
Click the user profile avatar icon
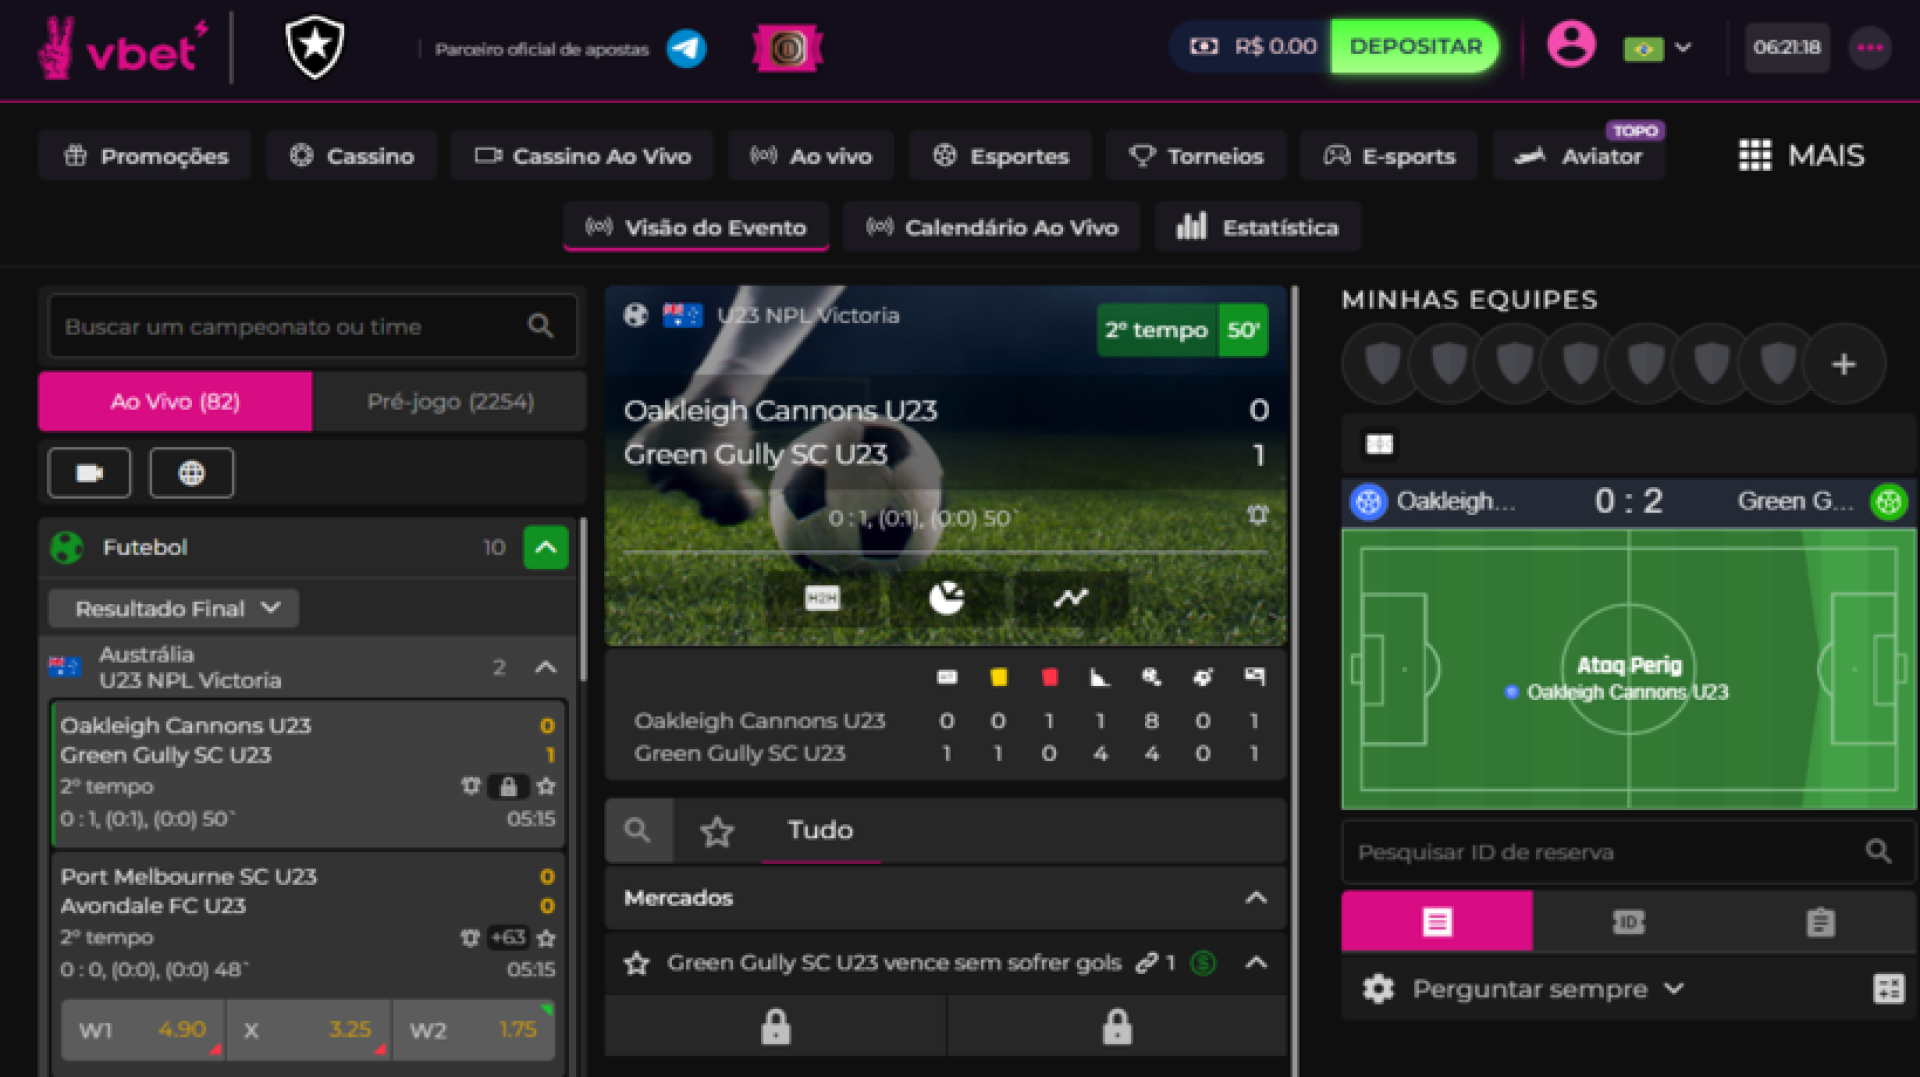pyautogui.click(x=1571, y=45)
